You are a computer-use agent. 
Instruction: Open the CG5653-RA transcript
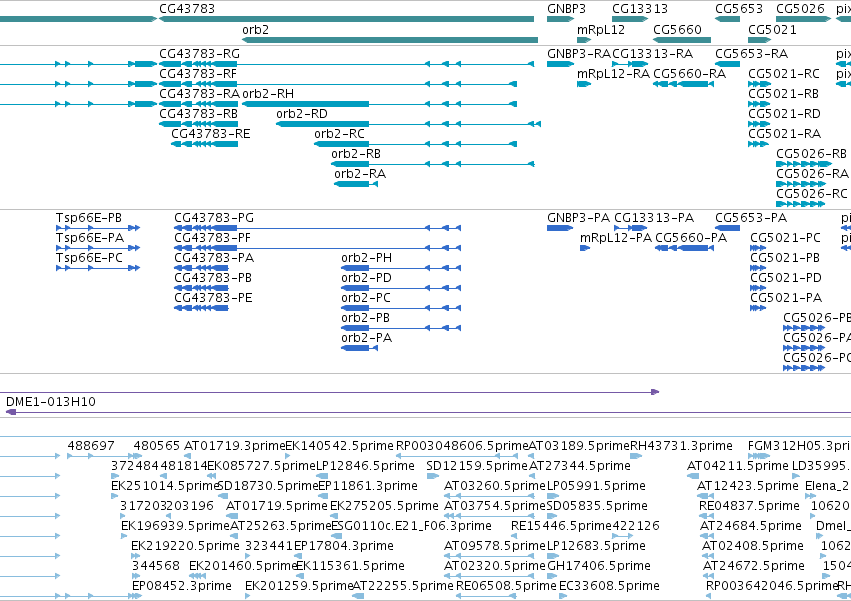point(728,64)
